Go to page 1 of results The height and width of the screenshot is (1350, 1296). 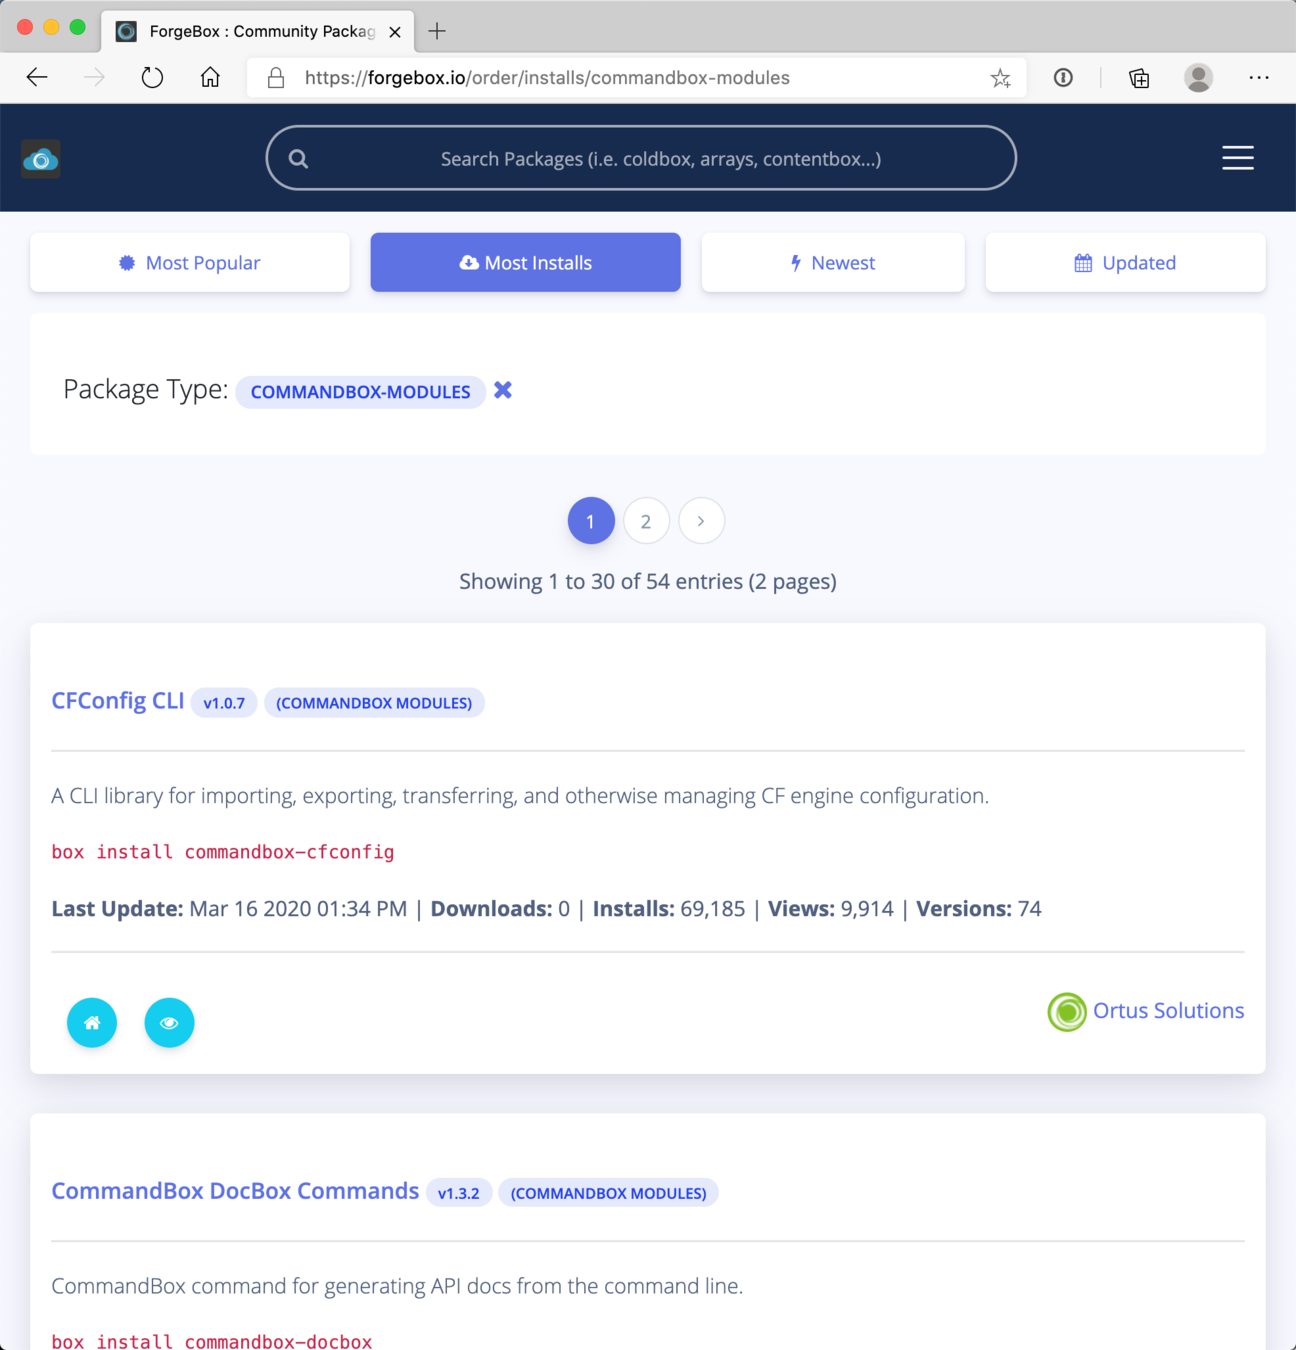[x=591, y=521]
